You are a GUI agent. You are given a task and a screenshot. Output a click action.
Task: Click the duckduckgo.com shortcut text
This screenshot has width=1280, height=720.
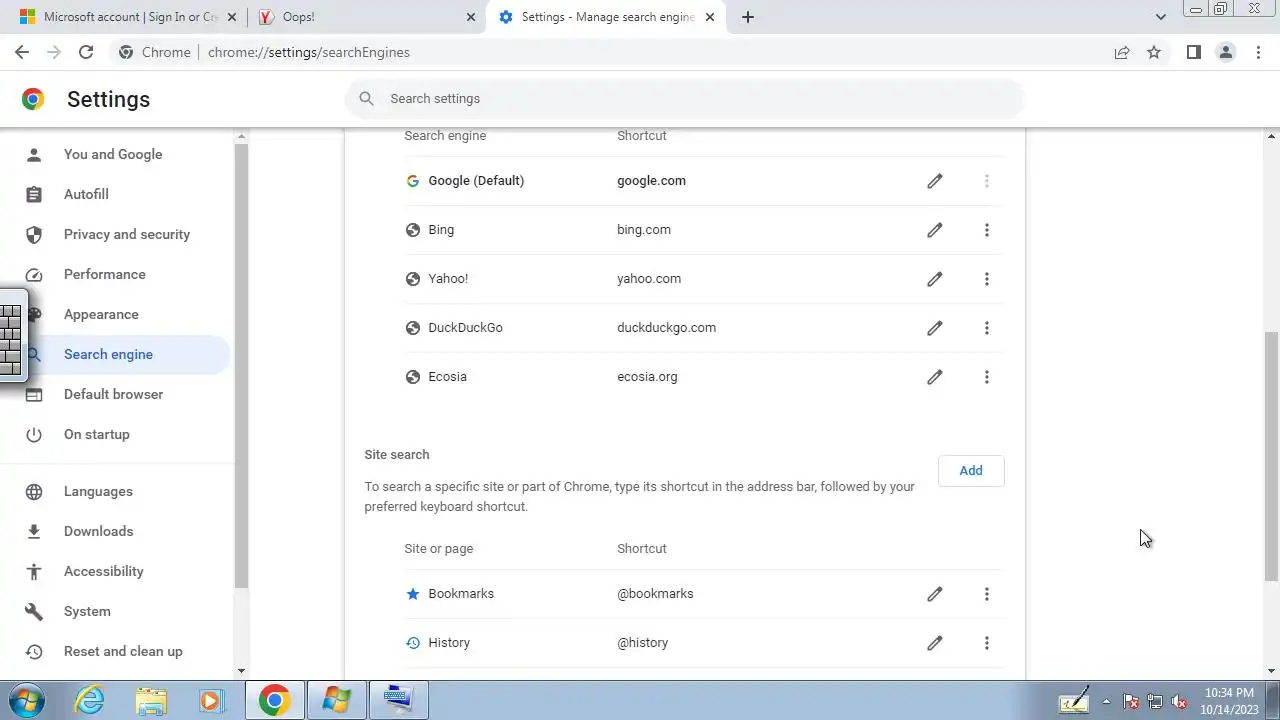tap(666, 328)
